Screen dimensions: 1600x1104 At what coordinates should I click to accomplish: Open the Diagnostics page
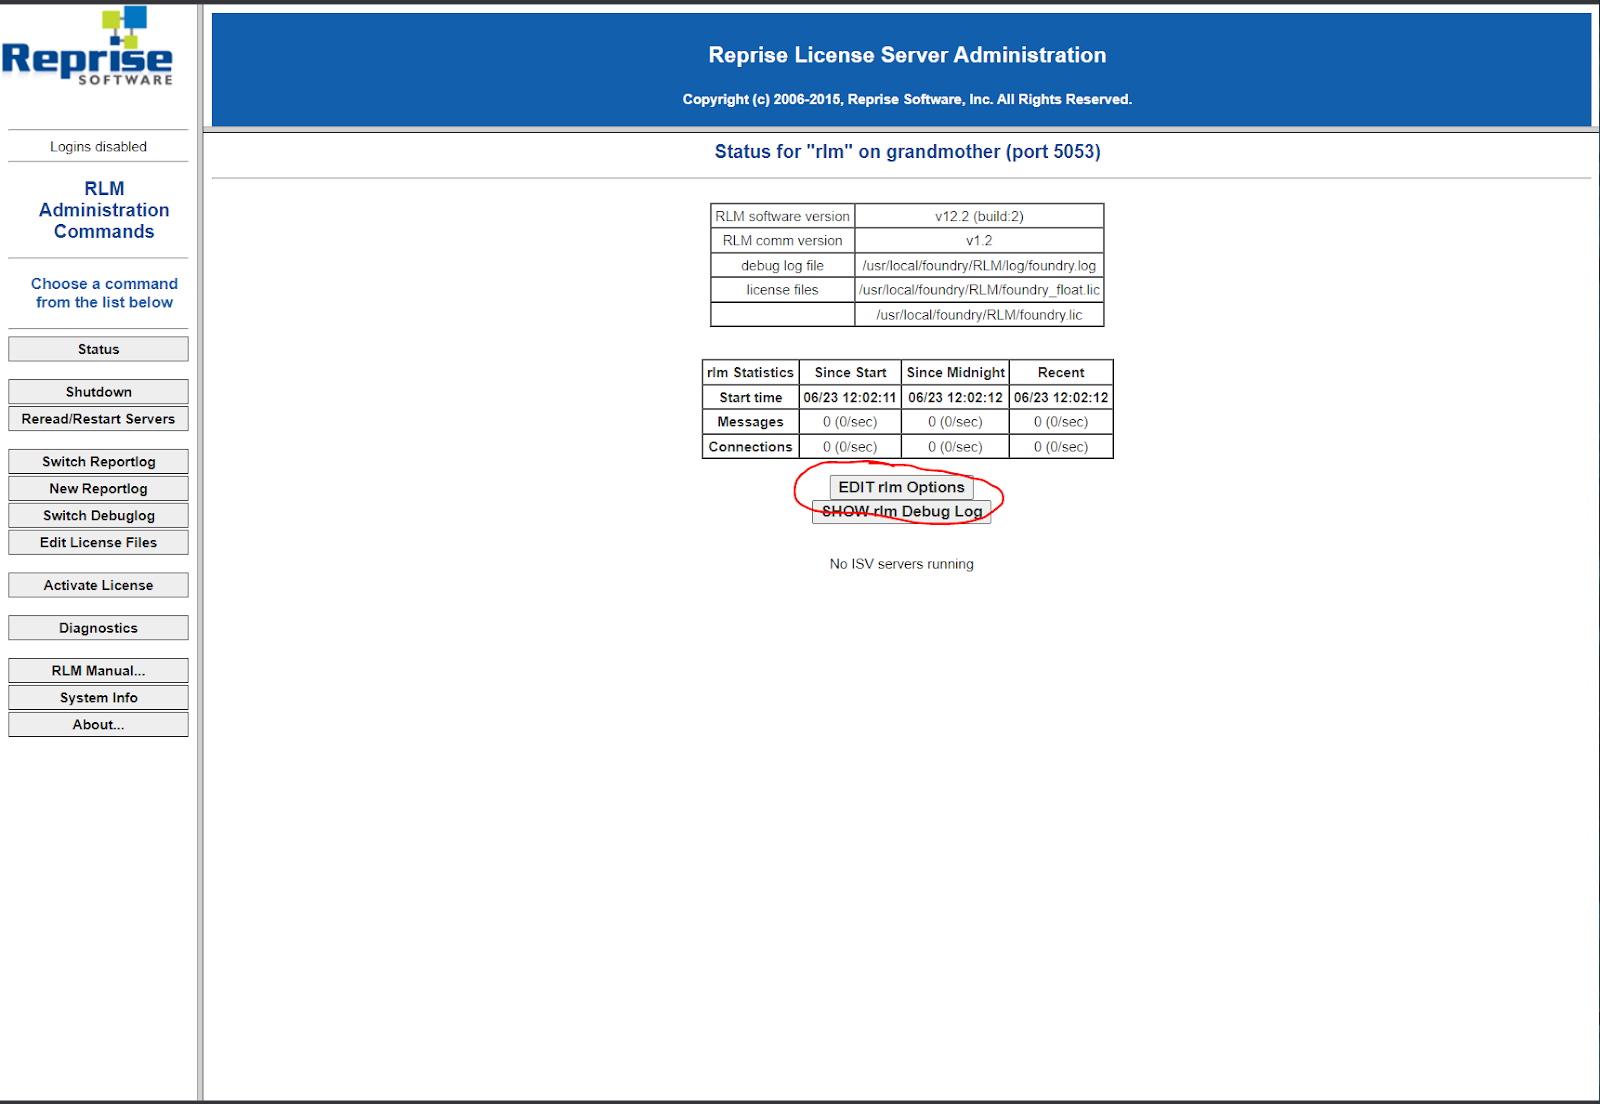coord(98,628)
